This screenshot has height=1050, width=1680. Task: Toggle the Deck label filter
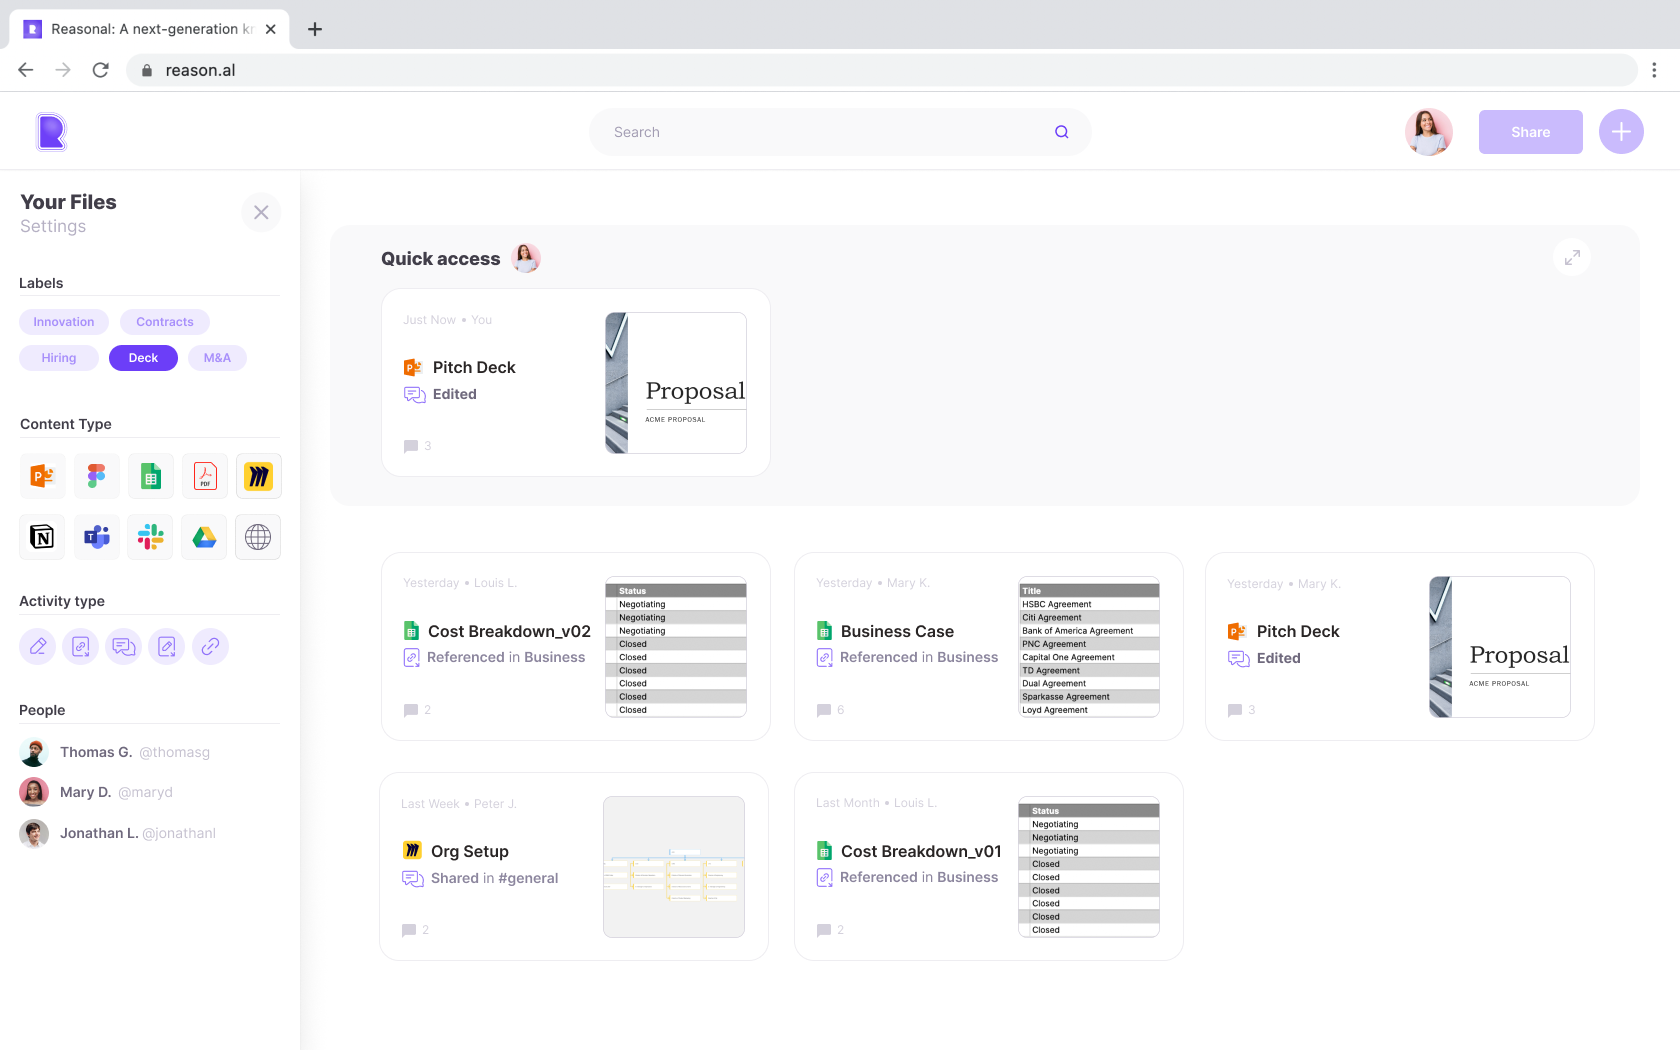click(x=143, y=358)
